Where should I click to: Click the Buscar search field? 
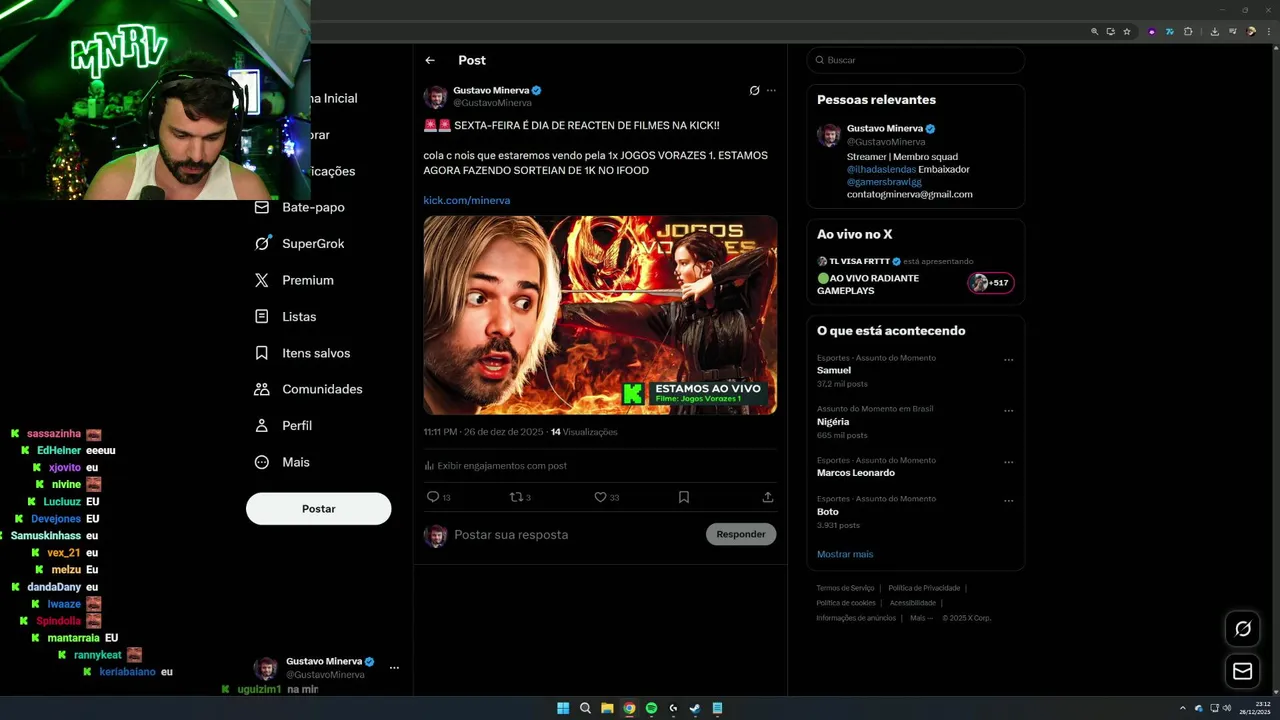coord(916,60)
